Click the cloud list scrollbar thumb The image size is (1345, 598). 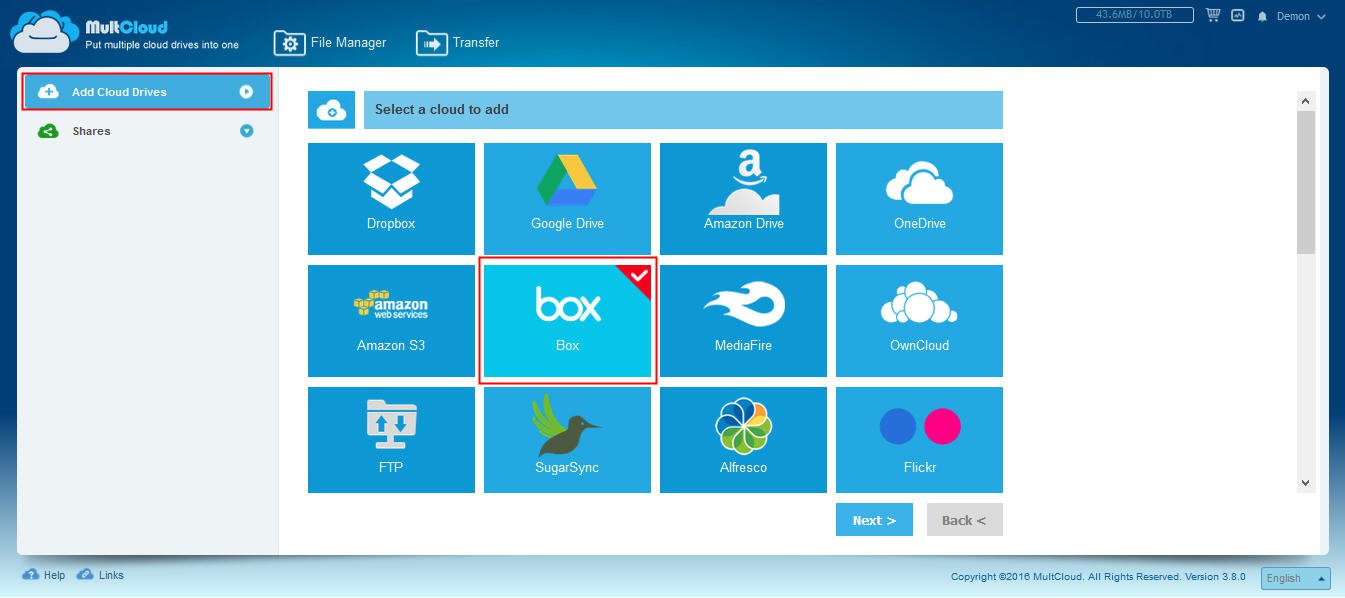click(x=1306, y=183)
